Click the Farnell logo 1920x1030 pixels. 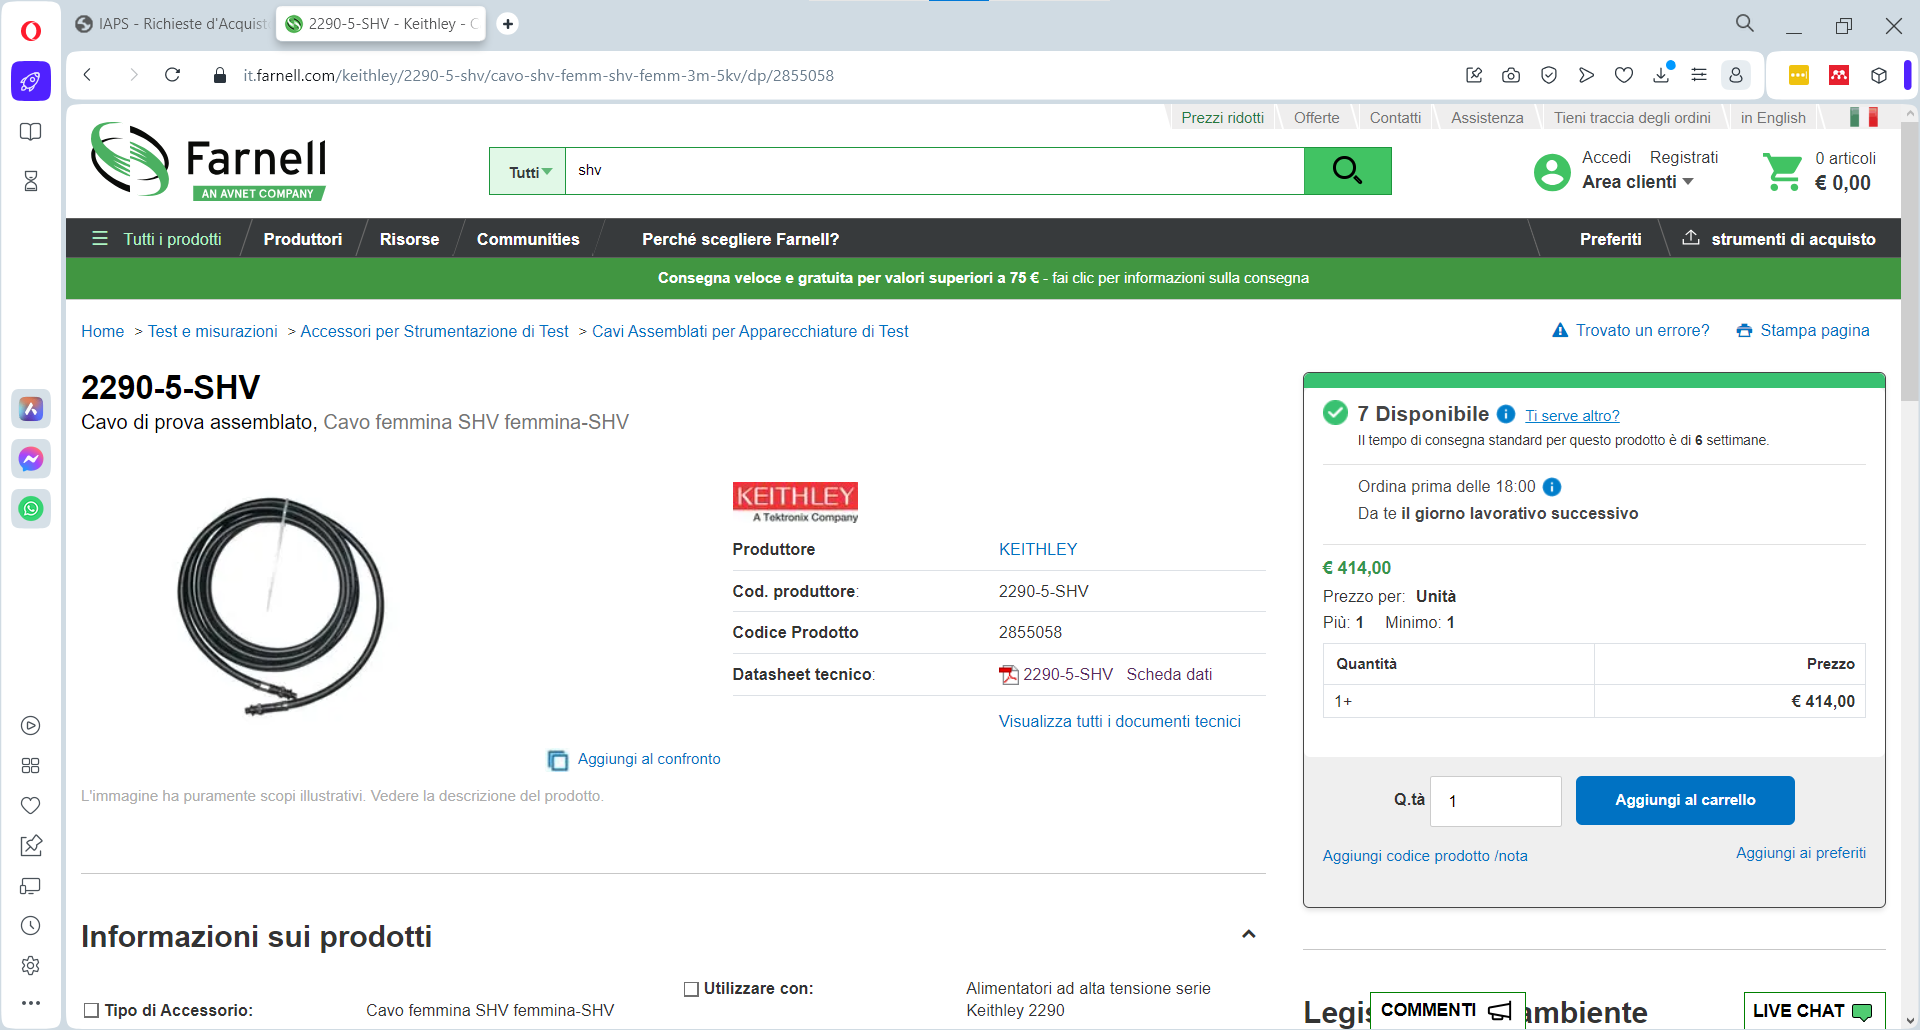pos(208,160)
